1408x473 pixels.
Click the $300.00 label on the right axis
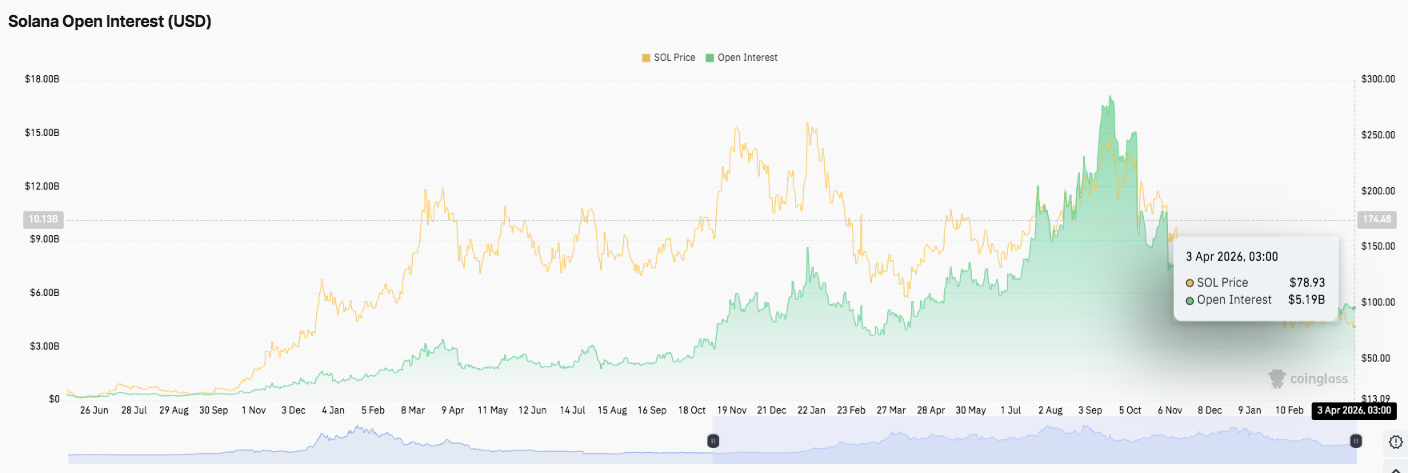click(1378, 79)
